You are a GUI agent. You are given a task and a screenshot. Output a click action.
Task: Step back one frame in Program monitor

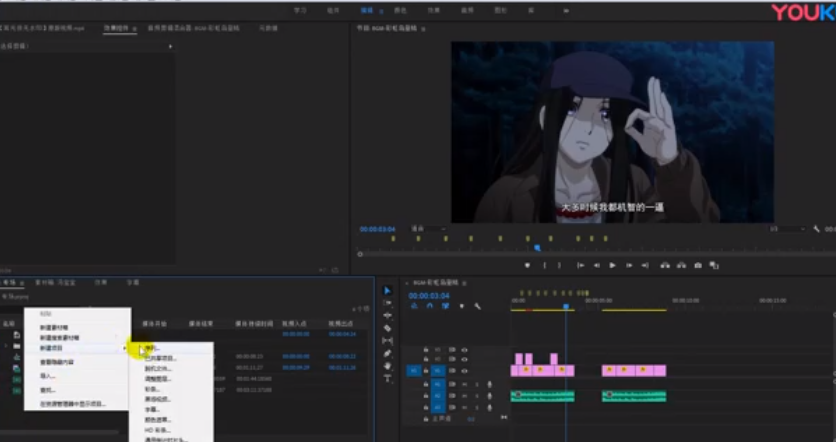click(x=597, y=266)
